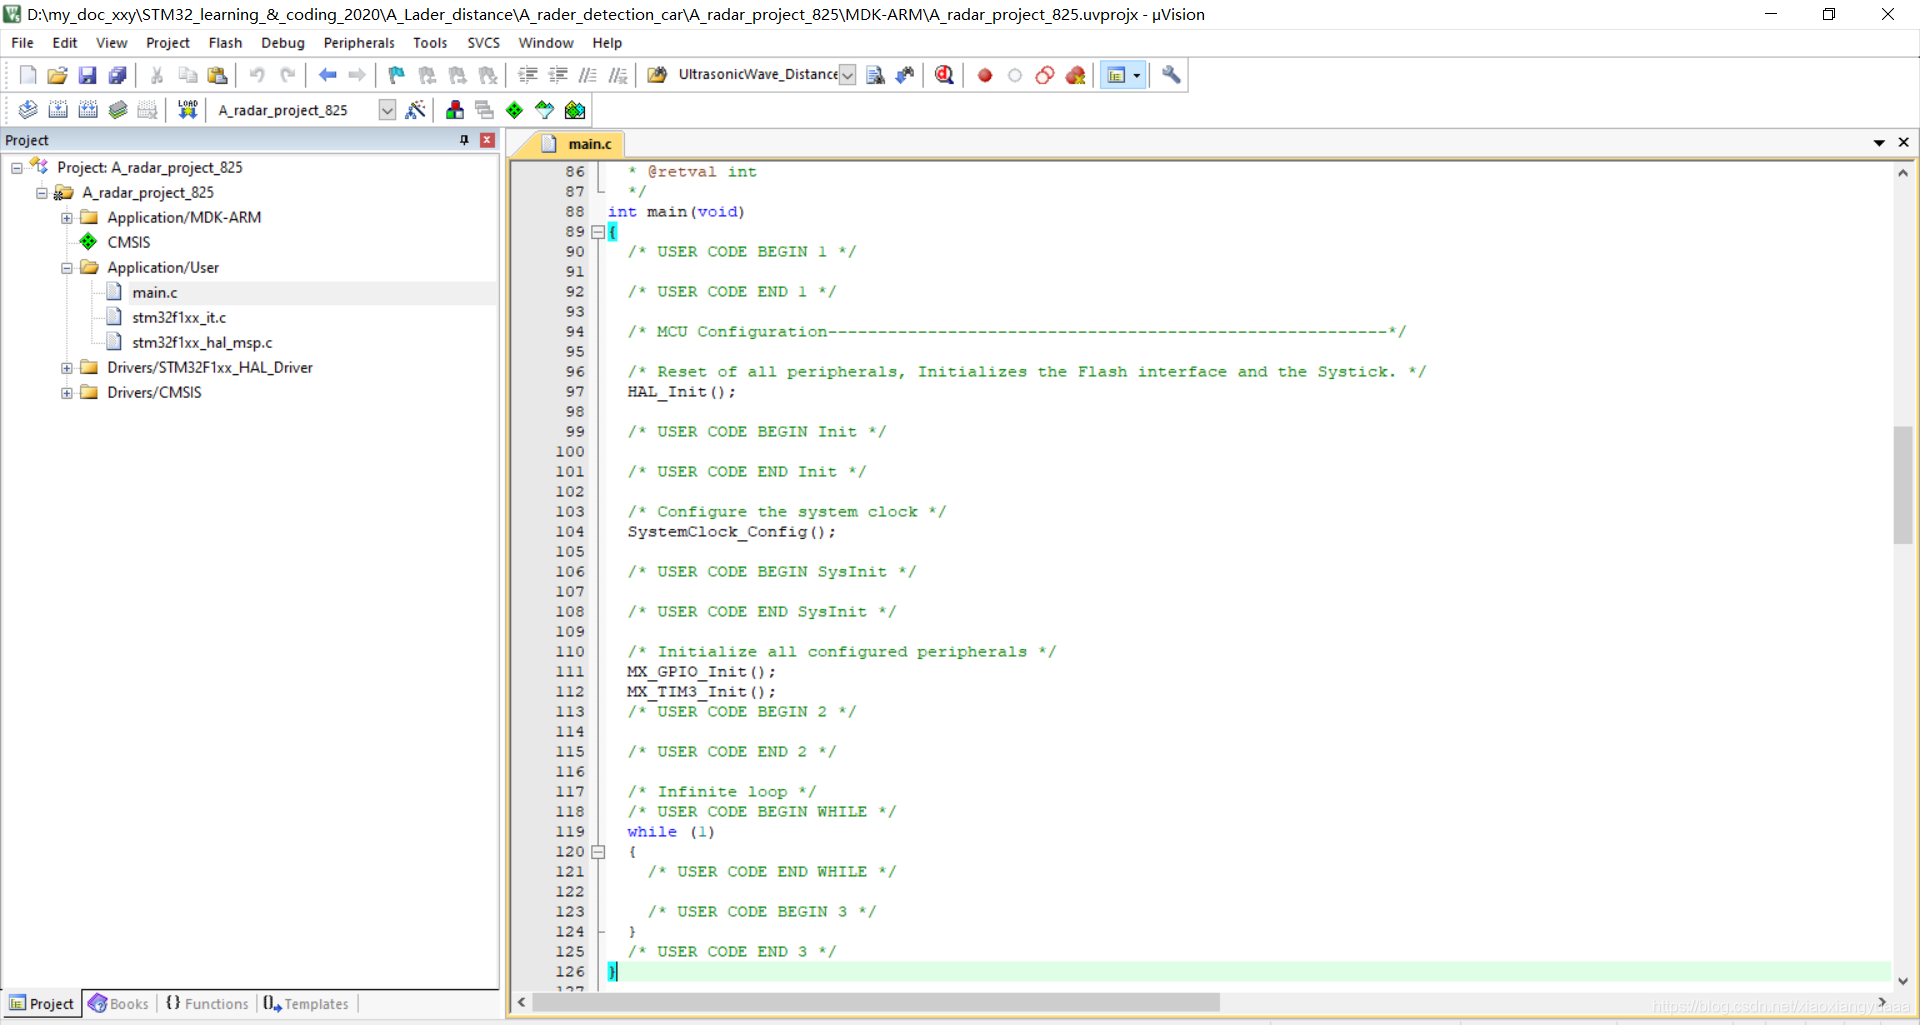The width and height of the screenshot is (1920, 1025).
Task: Open the target selection dropdown A_radar_project_825
Action: pyautogui.click(x=387, y=110)
